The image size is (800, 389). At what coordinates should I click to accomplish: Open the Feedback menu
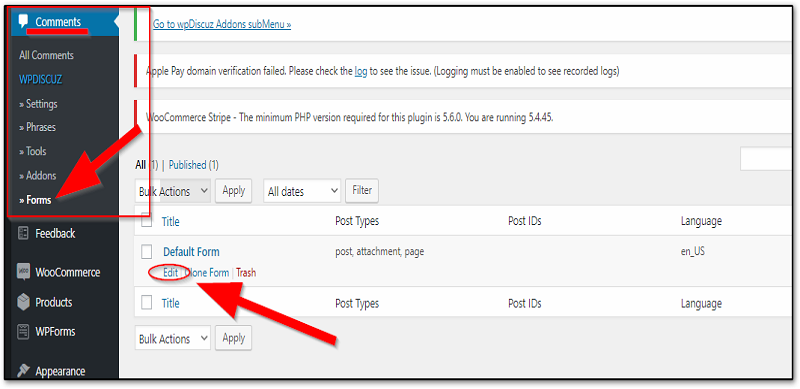coord(55,234)
